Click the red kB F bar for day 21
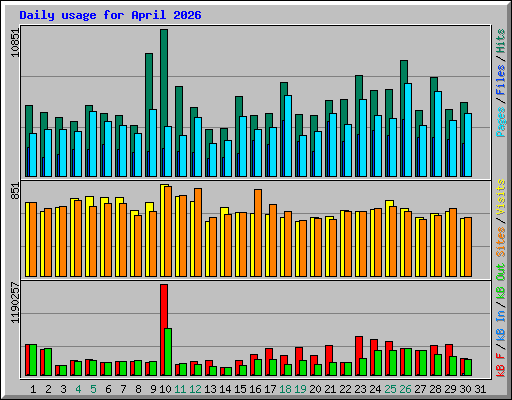The width and height of the screenshot is (512, 400). tap(329, 354)
